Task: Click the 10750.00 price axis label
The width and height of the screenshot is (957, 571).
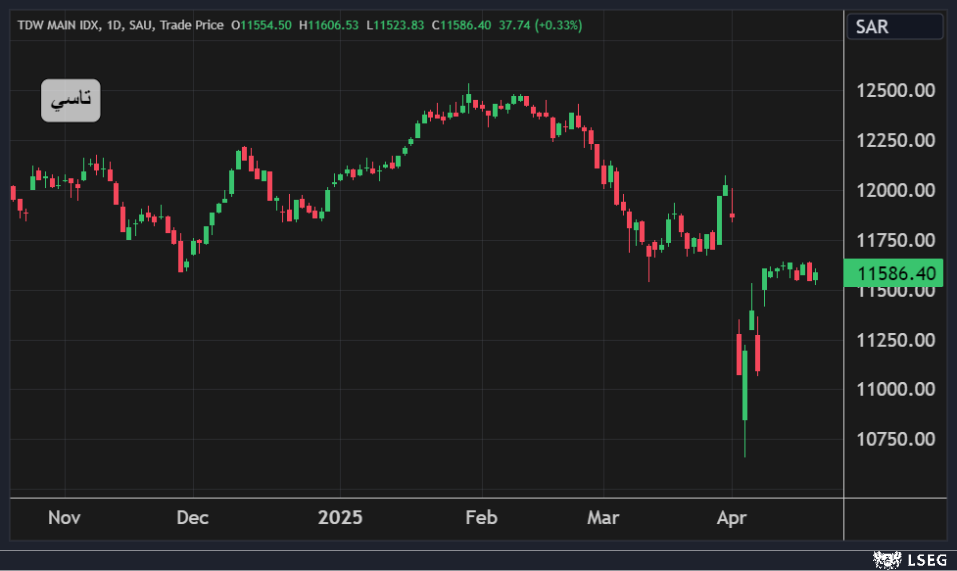Action: (895, 440)
